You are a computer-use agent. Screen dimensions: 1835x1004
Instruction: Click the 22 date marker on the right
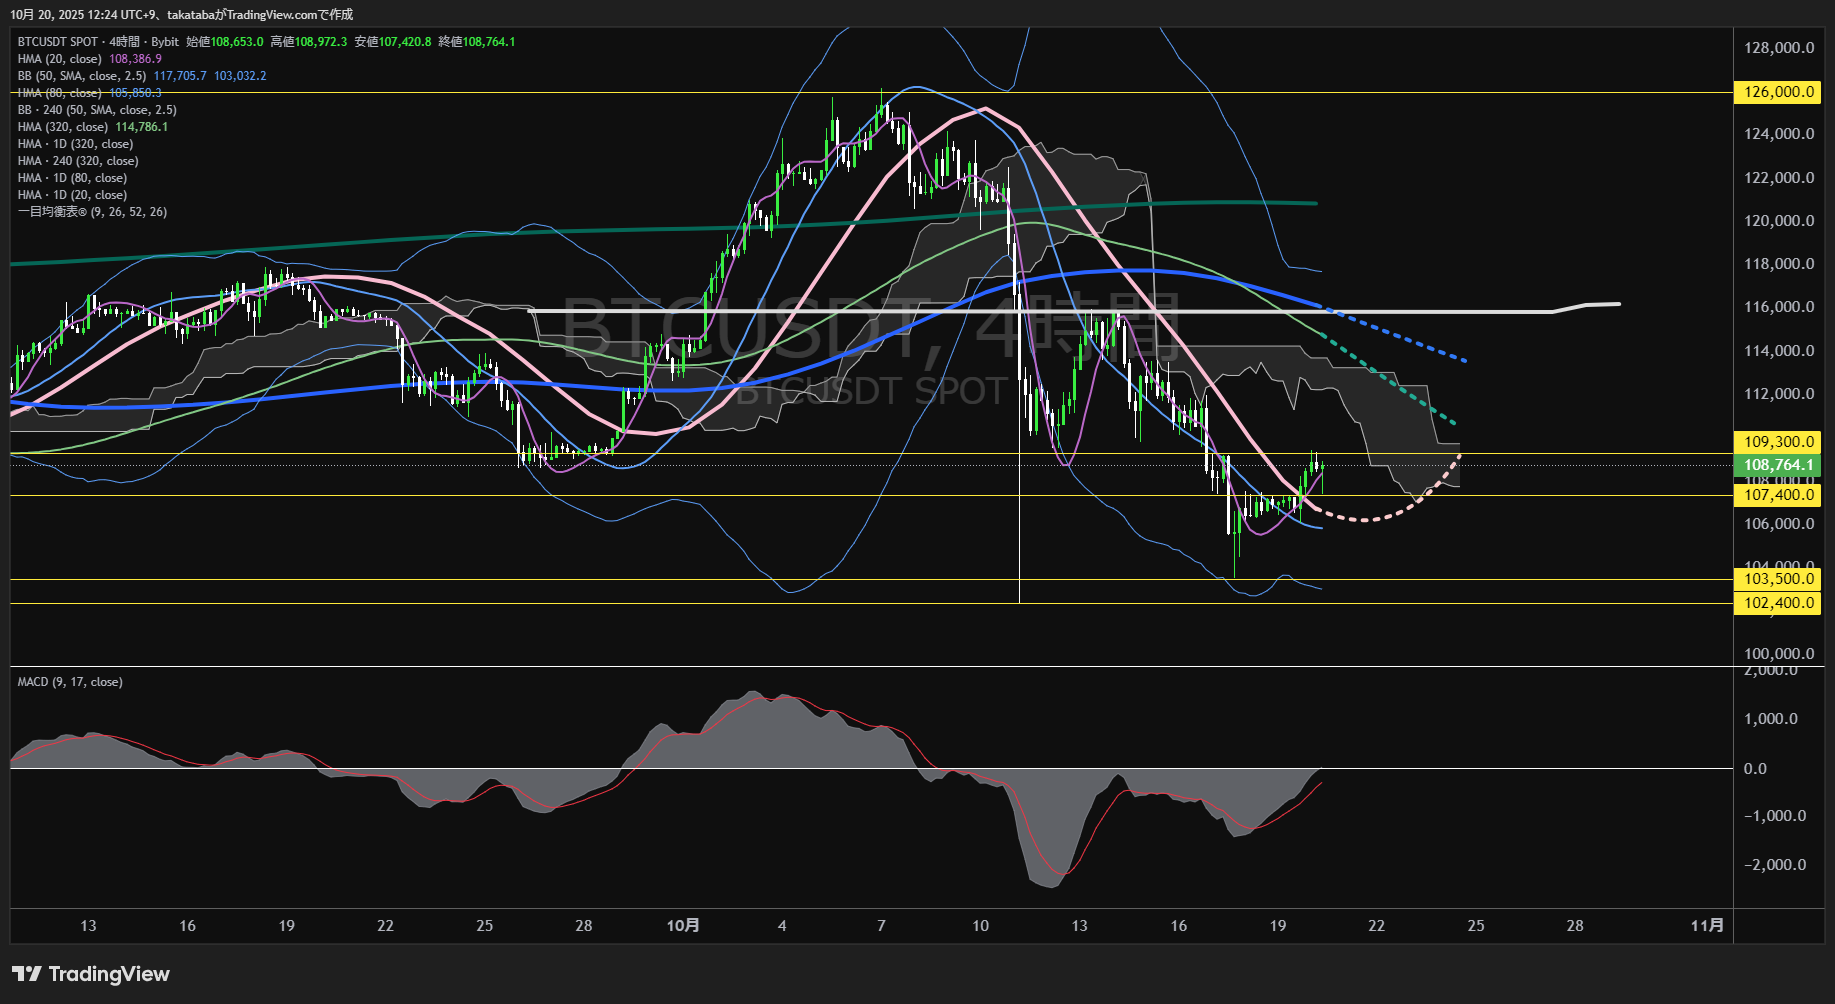1376,926
